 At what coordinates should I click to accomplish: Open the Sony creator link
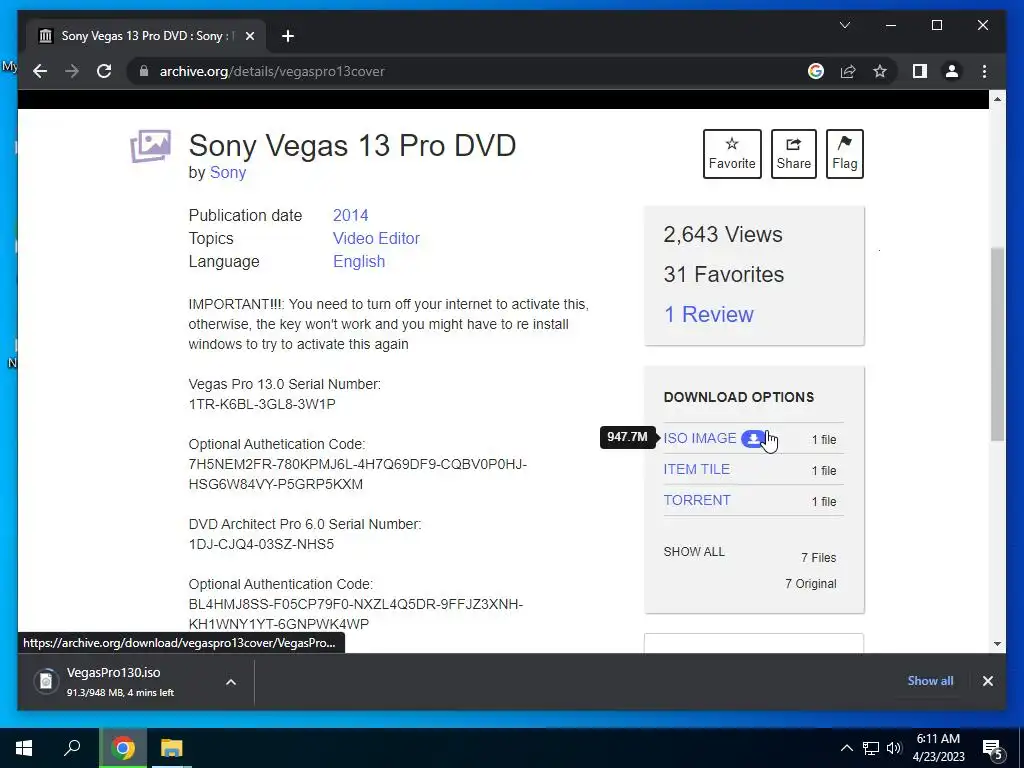coord(227,172)
